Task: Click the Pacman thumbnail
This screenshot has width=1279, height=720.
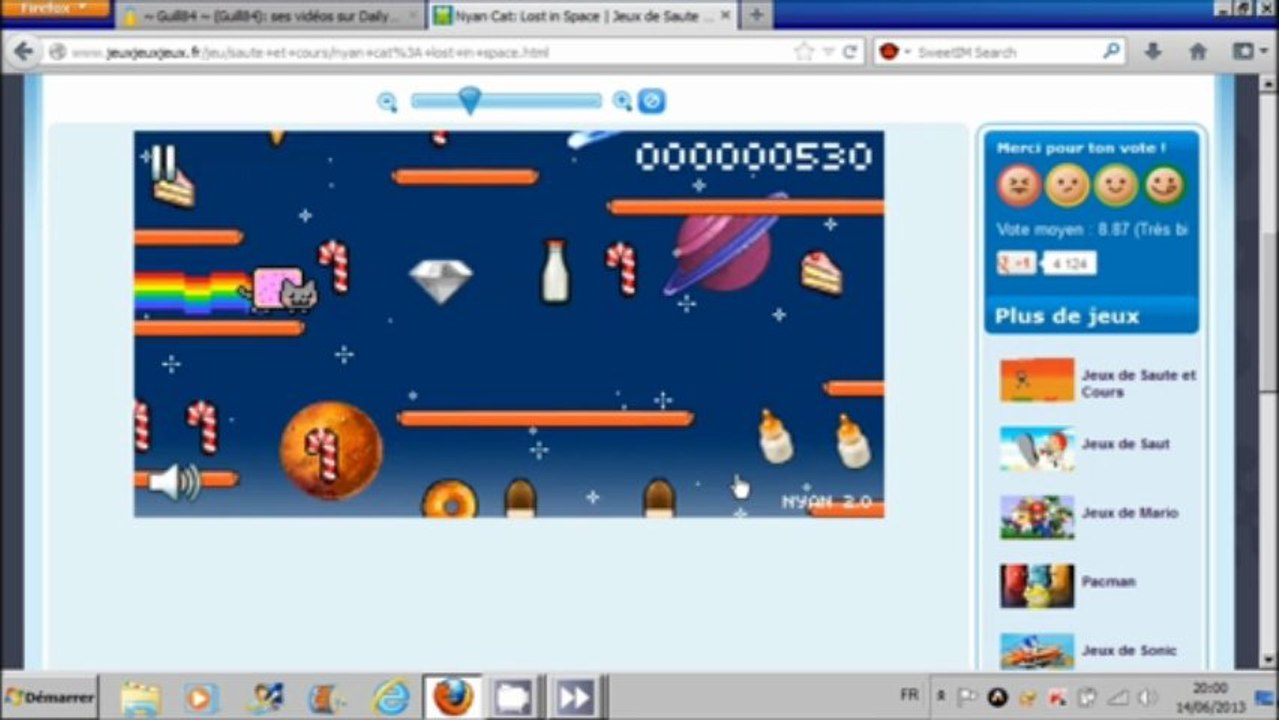Action: [x=1037, y=586]
